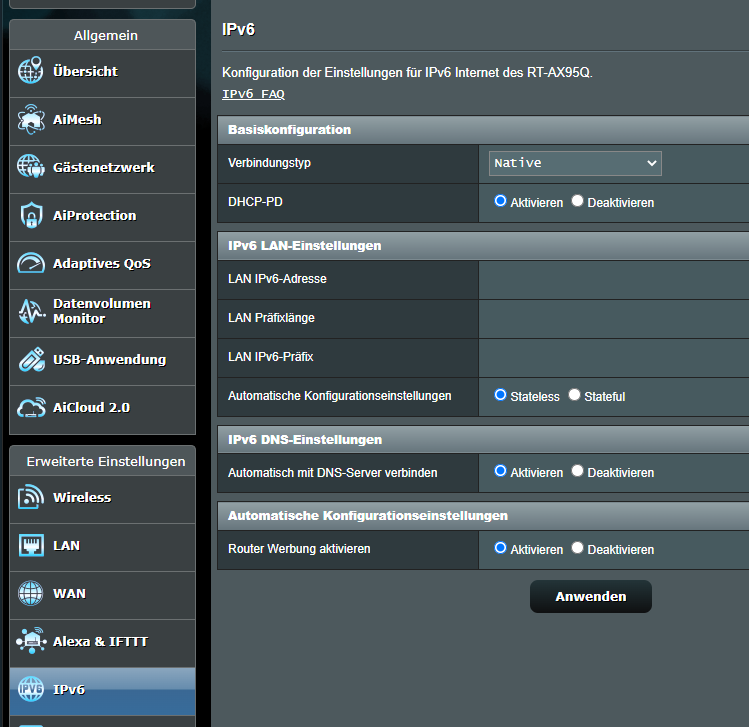This screenshot has width=749, height=727.
Task: Click the IPv6 DNS-Einstellungen section header
Action: (x=483, y=439)
